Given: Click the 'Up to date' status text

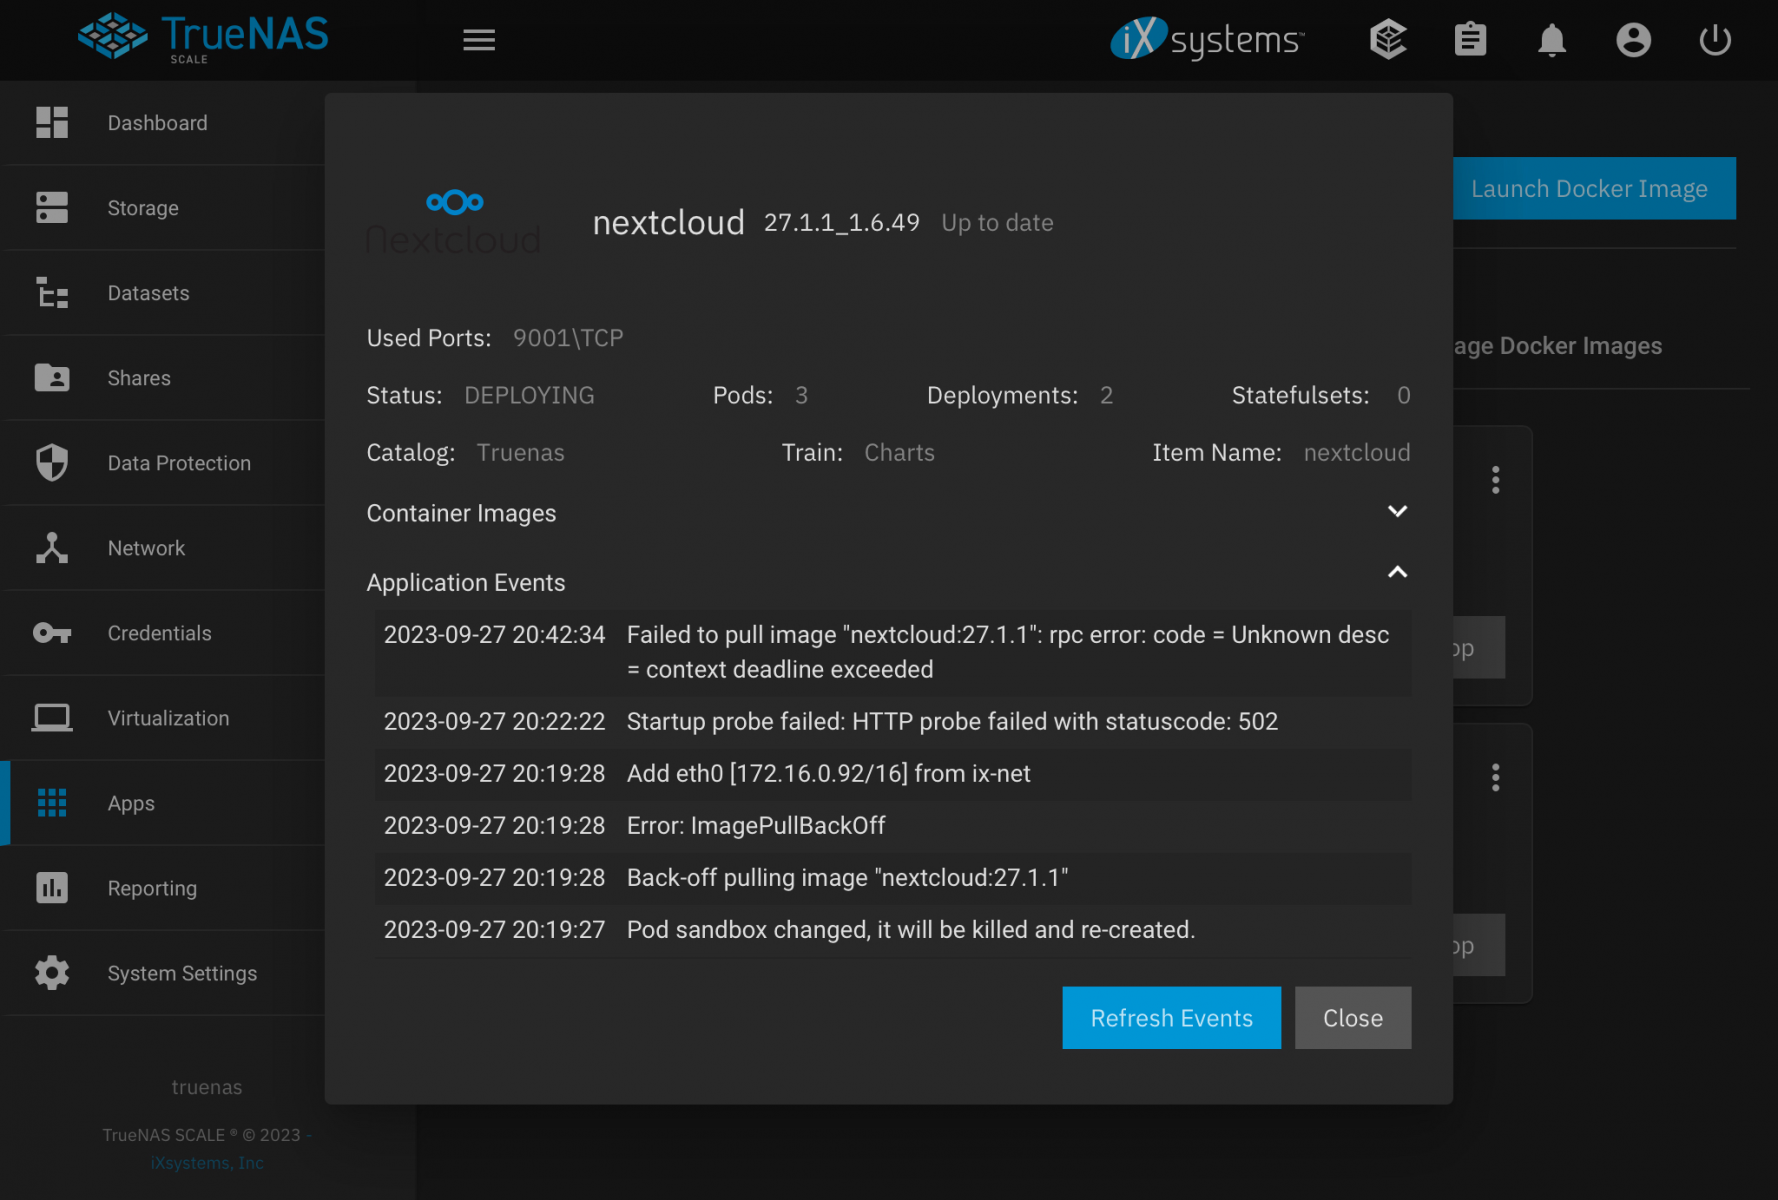Looking at the screenshot, I should [x=997, y=223].
